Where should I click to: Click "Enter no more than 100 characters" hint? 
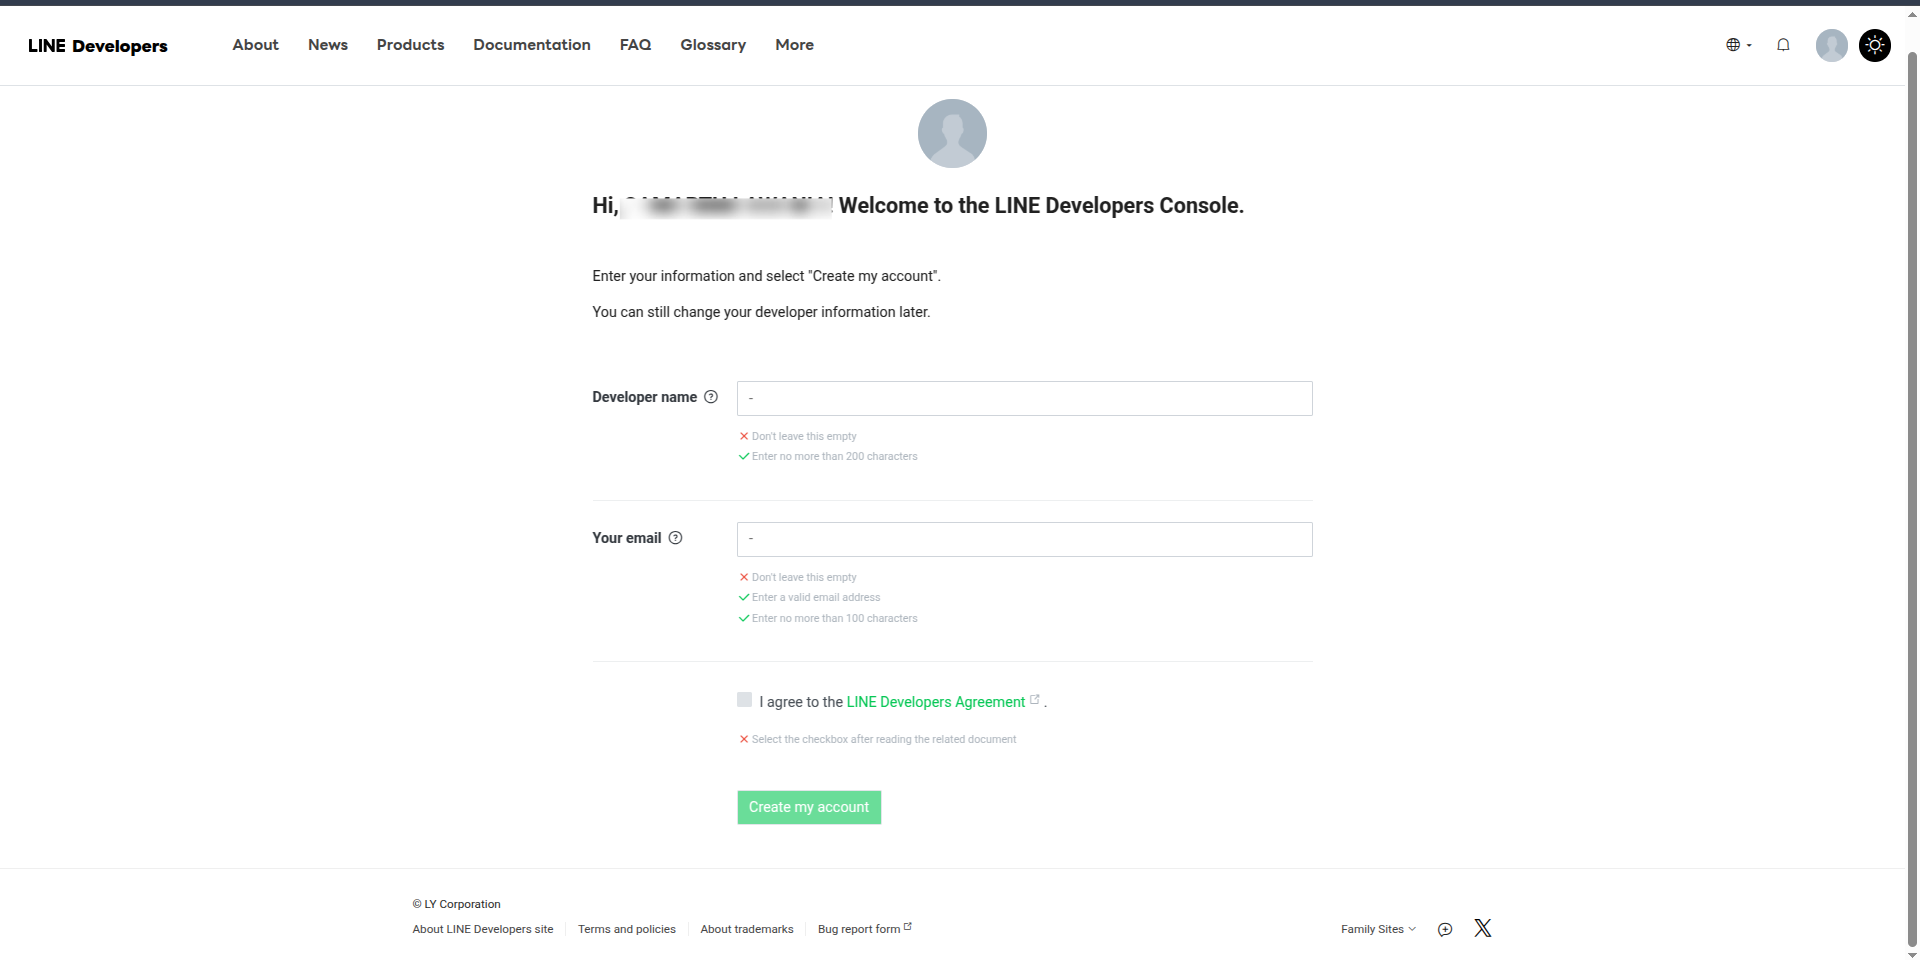pos(834,618)
